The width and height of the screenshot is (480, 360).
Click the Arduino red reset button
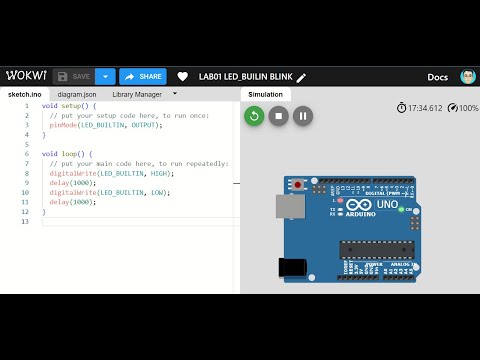coord(298,184)
